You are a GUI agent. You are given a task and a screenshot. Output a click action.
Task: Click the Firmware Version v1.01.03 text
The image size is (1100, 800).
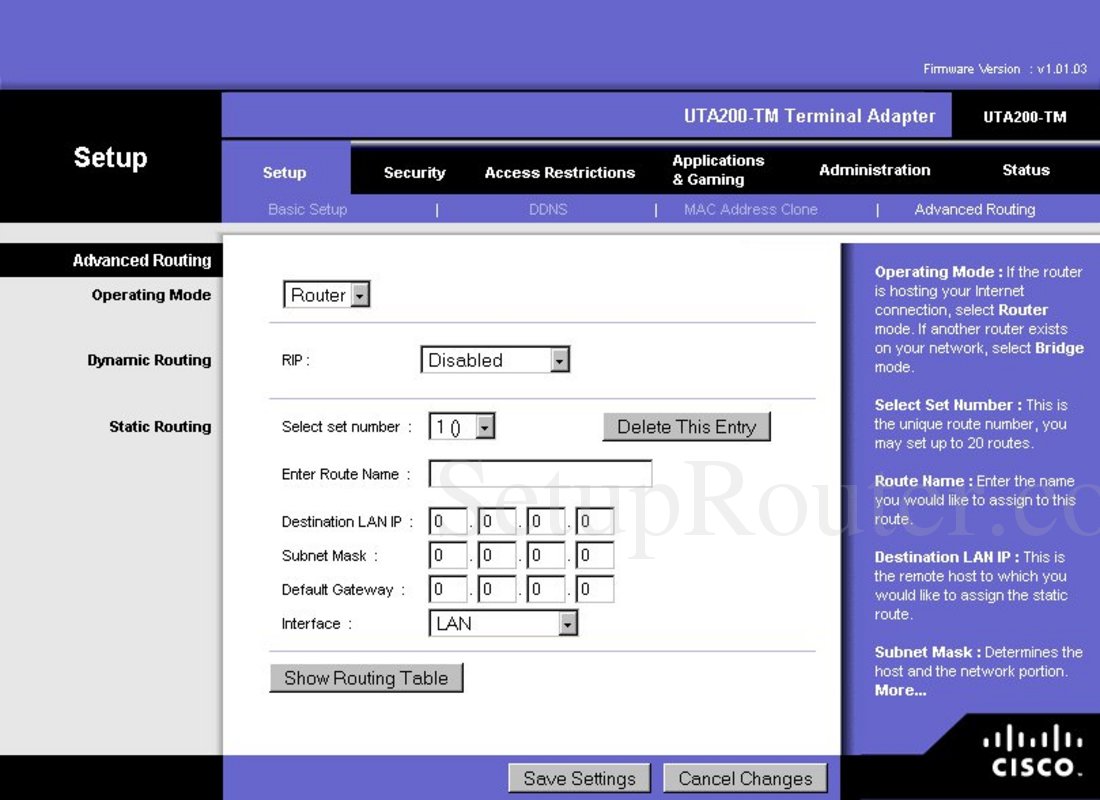coord(1005,69)
